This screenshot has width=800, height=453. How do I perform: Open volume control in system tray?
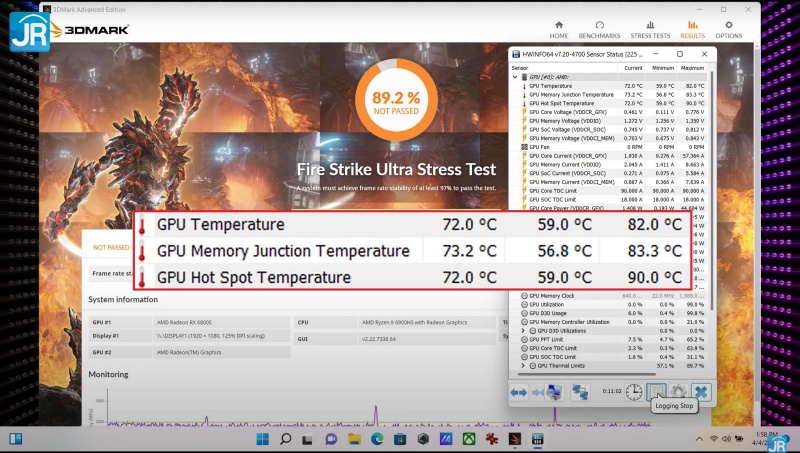[726, 439]
